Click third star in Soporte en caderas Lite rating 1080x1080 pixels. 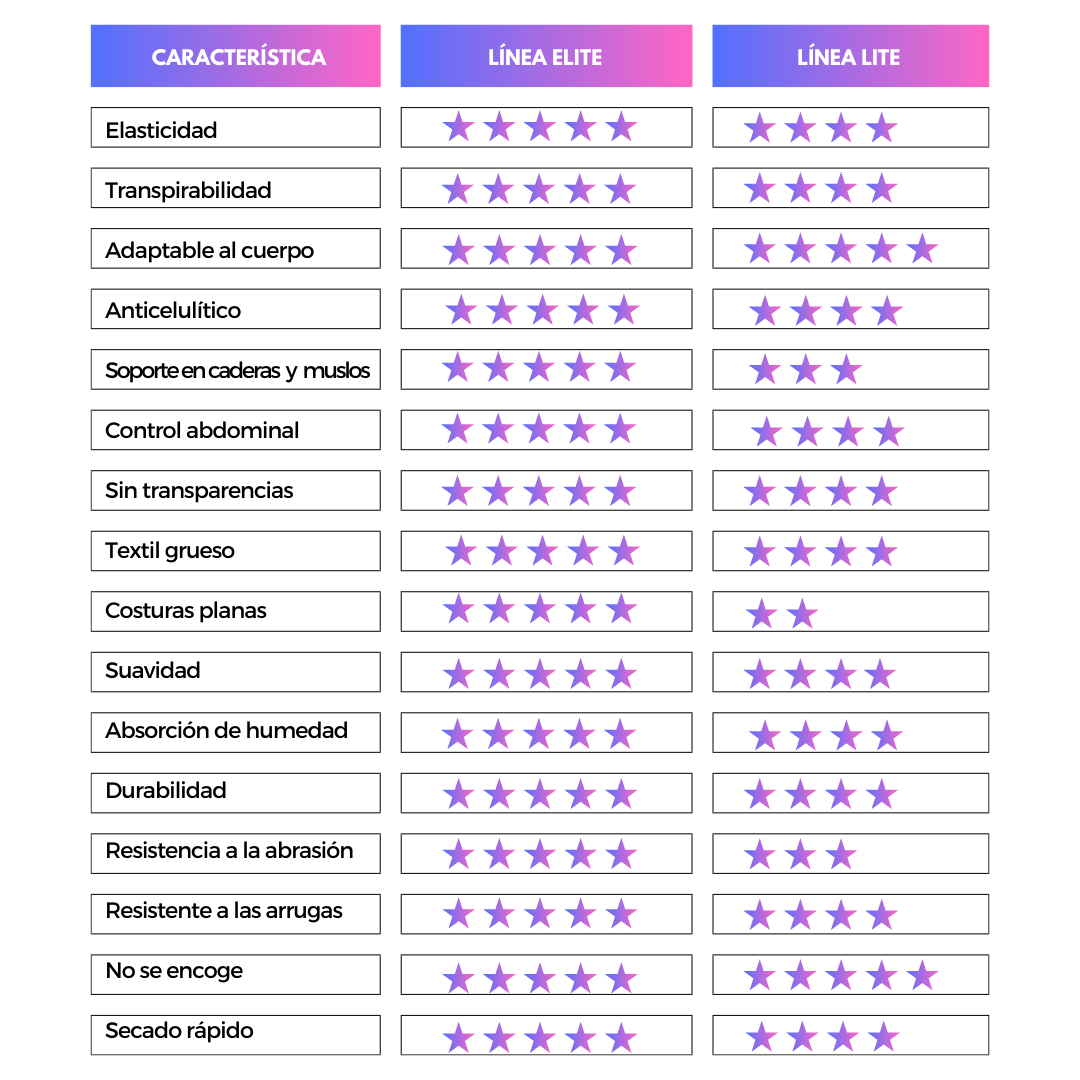(847, 370)
